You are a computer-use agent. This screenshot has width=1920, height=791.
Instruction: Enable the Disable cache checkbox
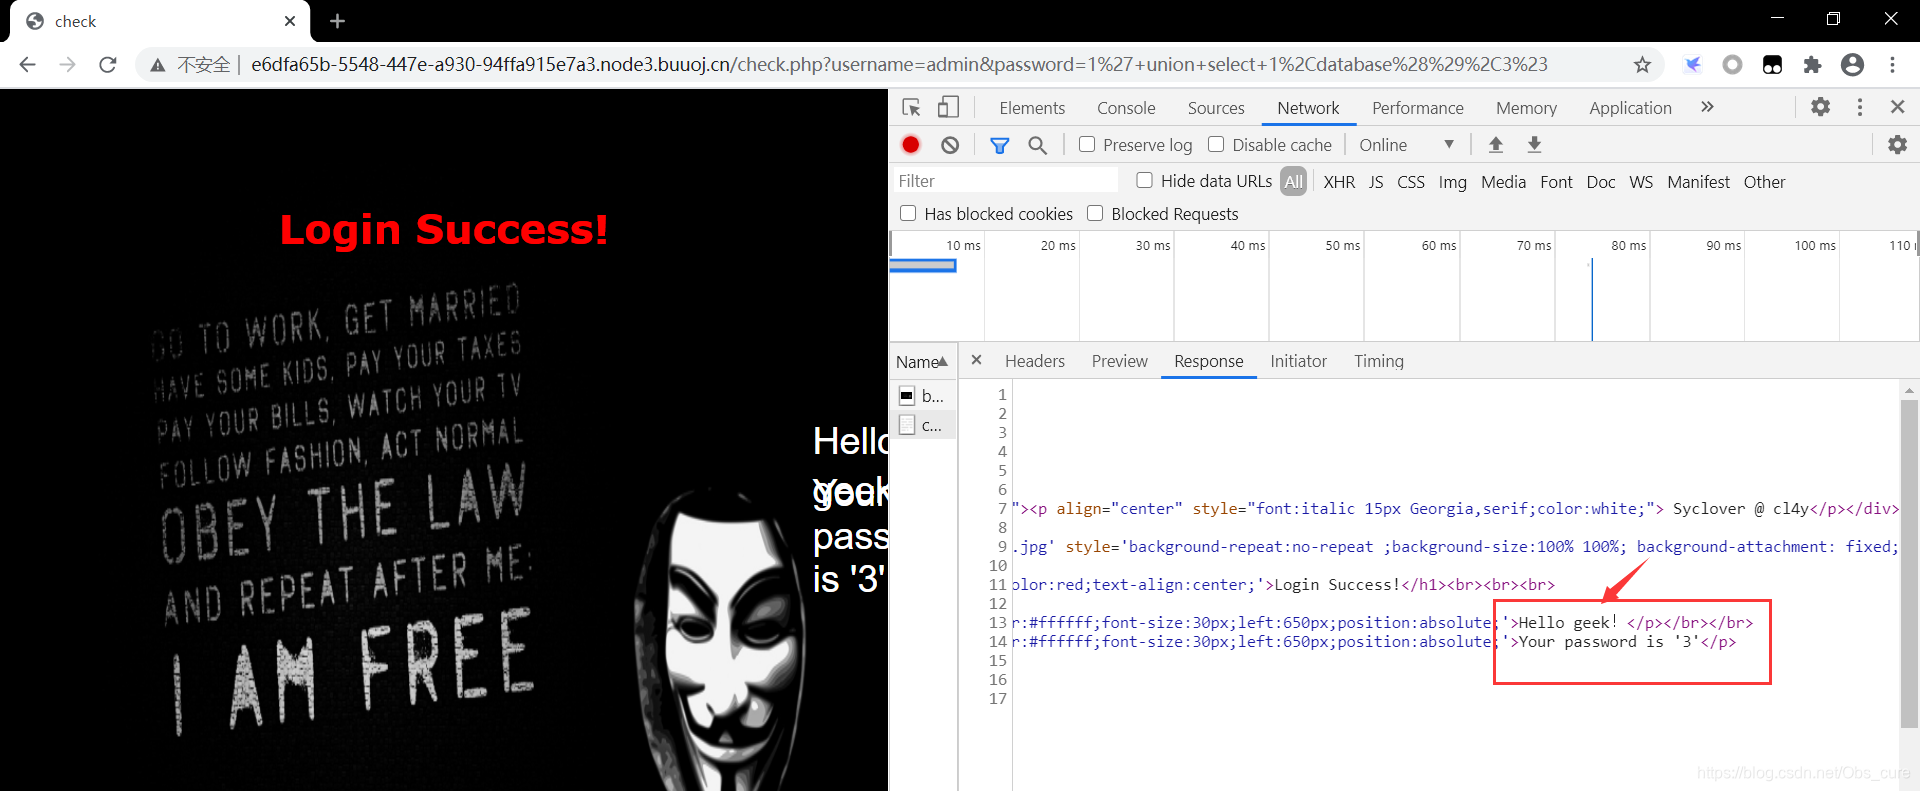click(x=1216, y=144)
